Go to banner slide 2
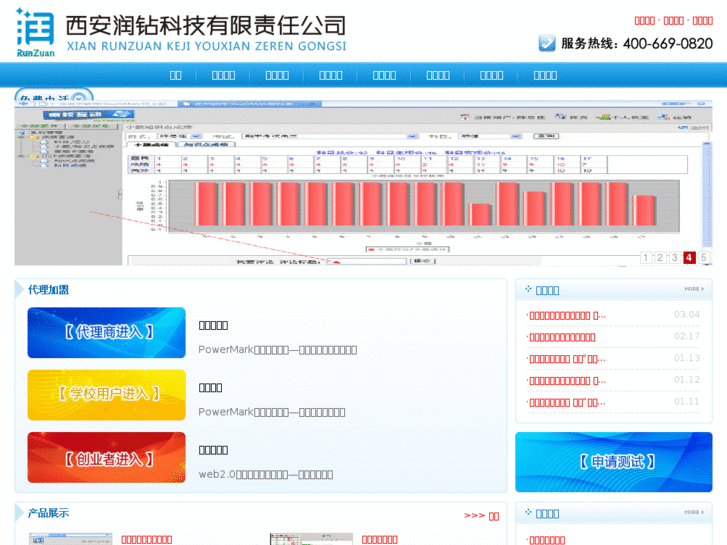Screen dimensions: 727x545 click(660, 257)
